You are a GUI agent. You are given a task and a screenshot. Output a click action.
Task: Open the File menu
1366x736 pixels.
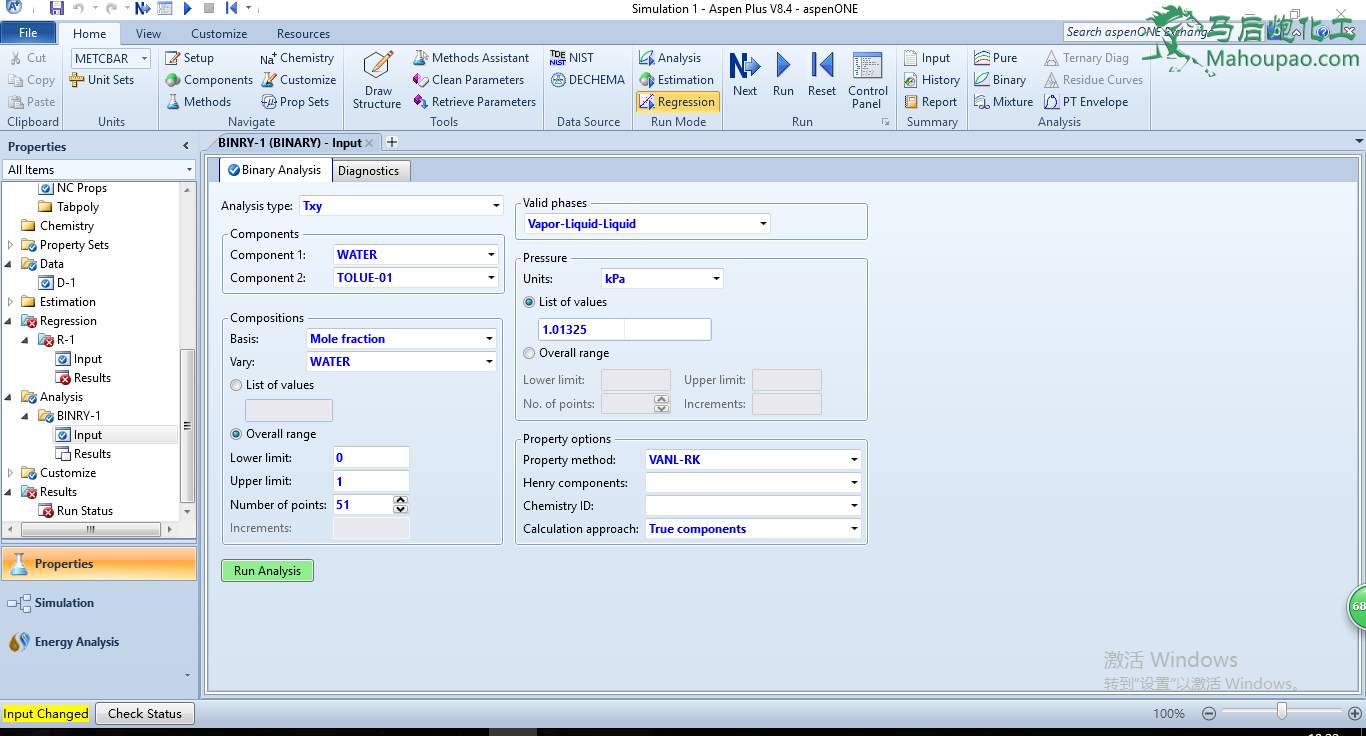(29, 33)
